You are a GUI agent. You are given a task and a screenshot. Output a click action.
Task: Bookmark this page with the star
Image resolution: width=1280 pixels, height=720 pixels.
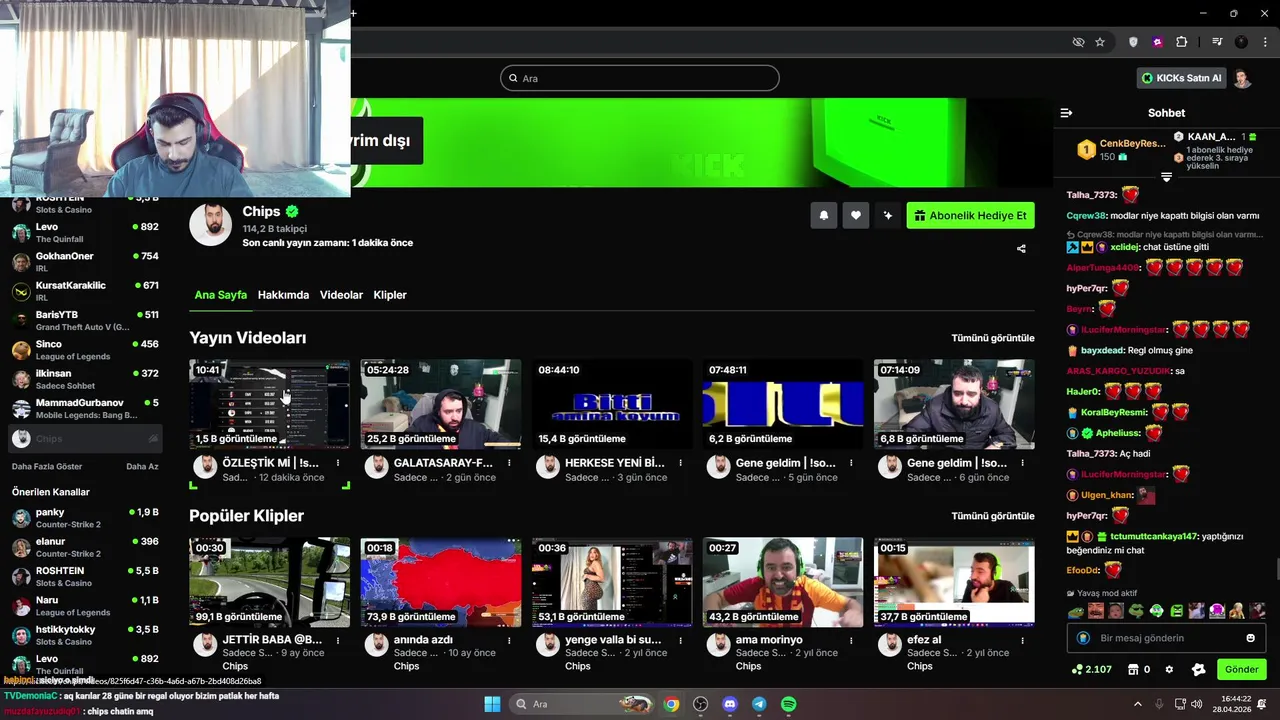point(1100,42)
